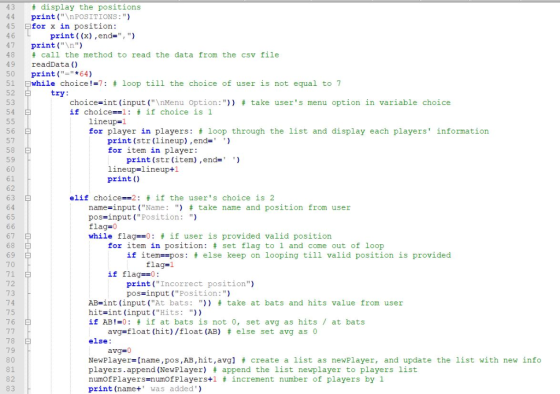This screenshot has width=560, height=394.
Task: Click the 'flag=1' assignment on line 70
Action: tap(160, 265)
